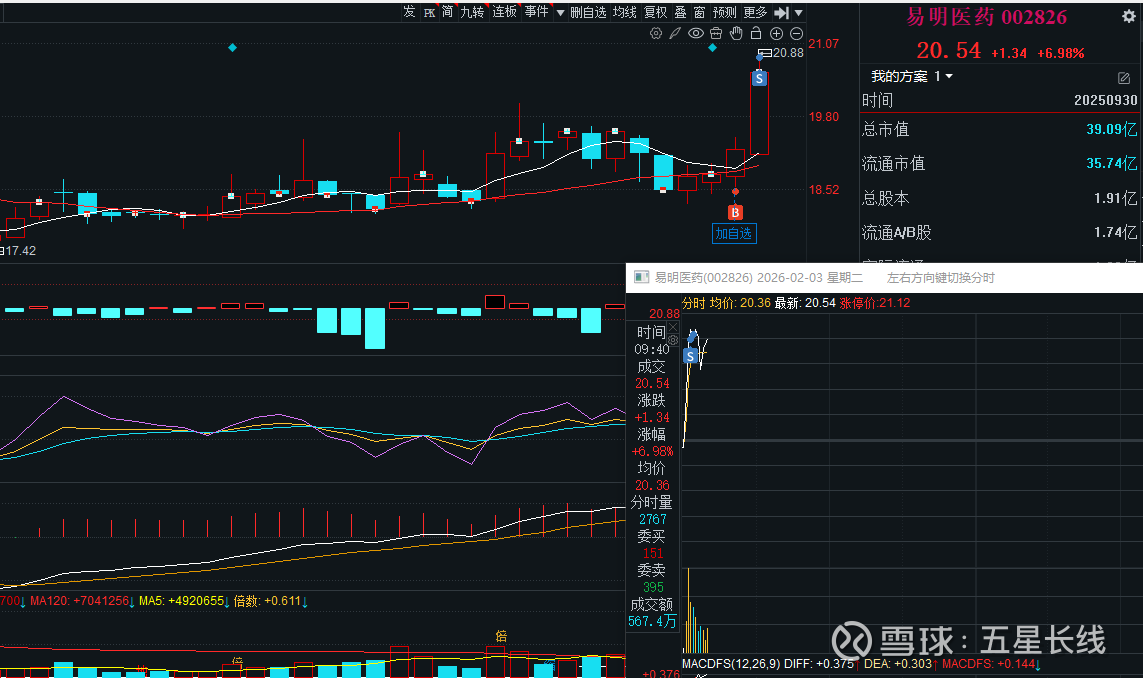Open the settings gear next to stock name

click(x=1128, y=17)
